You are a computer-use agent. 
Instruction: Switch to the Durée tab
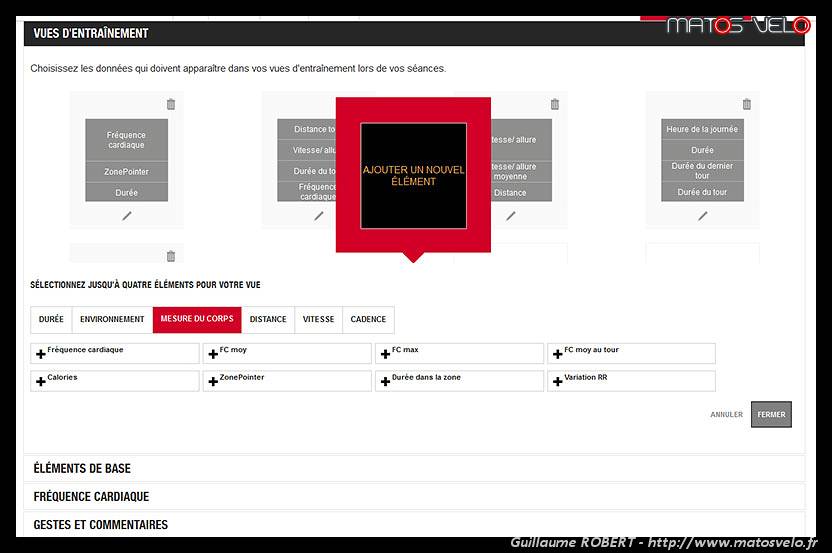pyautogui.click(x=51, y=320)
